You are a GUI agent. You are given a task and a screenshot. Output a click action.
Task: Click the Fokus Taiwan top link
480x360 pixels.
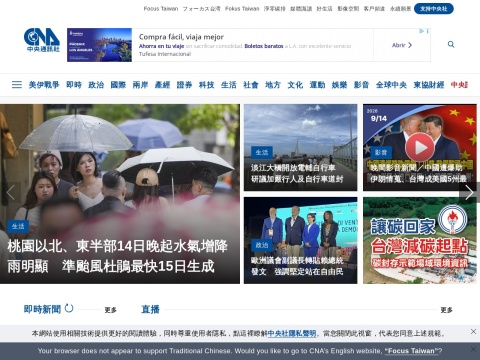(x=242, y=9)
